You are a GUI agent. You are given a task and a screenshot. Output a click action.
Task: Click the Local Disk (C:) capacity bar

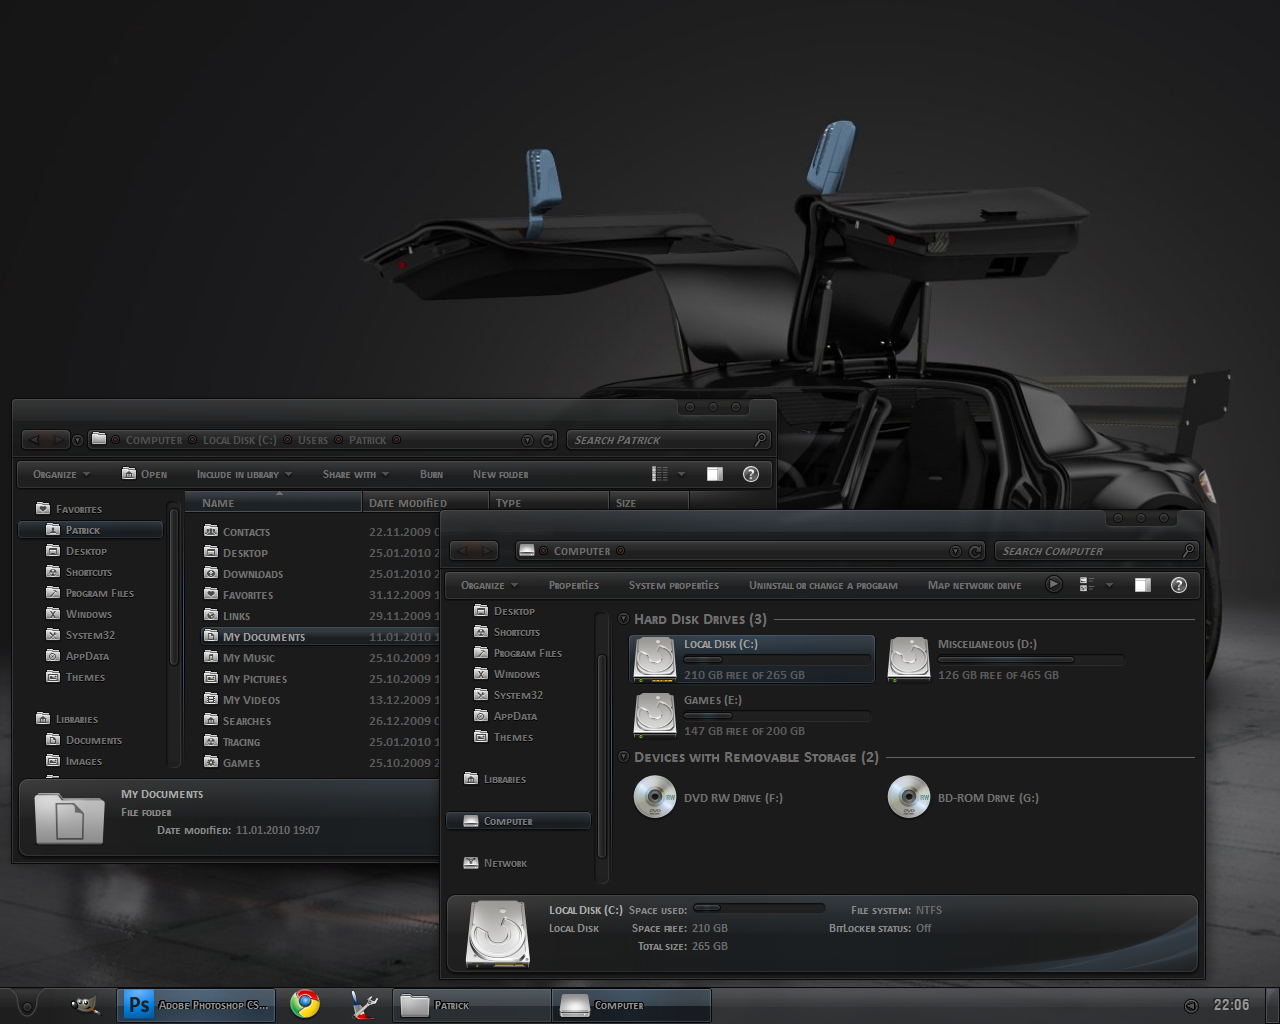coord(776,660)
